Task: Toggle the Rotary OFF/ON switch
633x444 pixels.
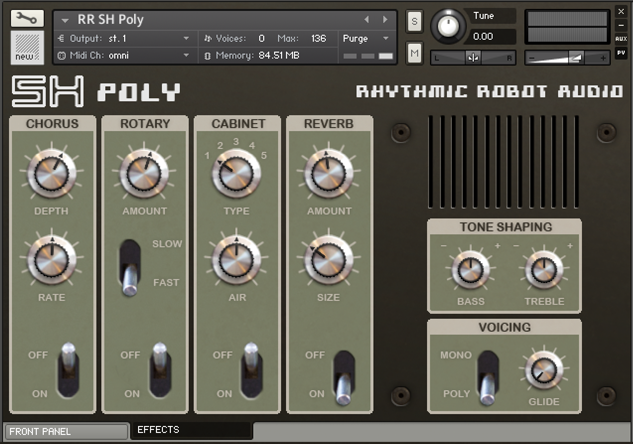Action: (x=160, y=370)
